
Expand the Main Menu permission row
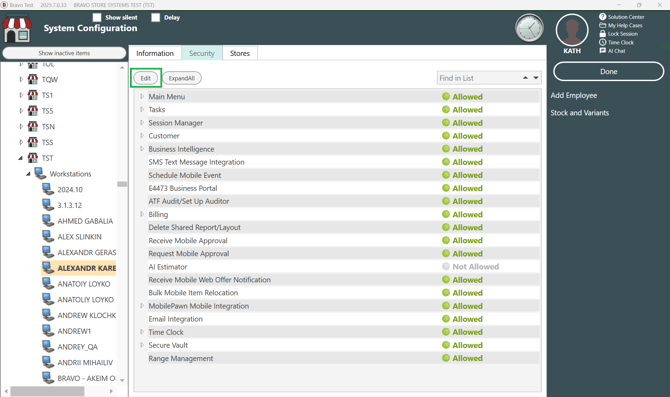pos(142,97)
